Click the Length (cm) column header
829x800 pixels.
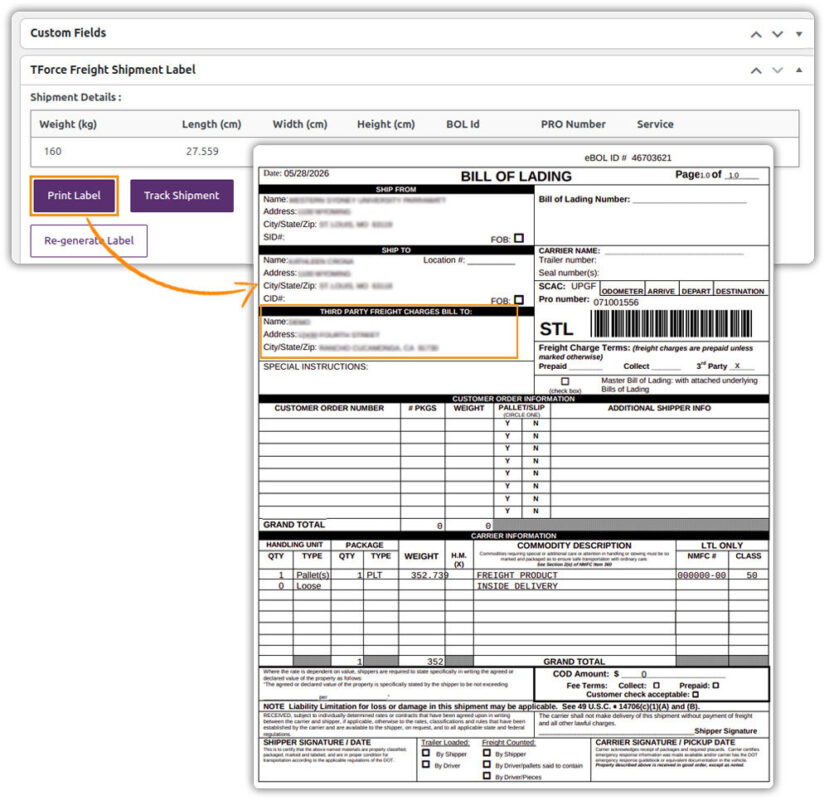[x=211, y=124]
